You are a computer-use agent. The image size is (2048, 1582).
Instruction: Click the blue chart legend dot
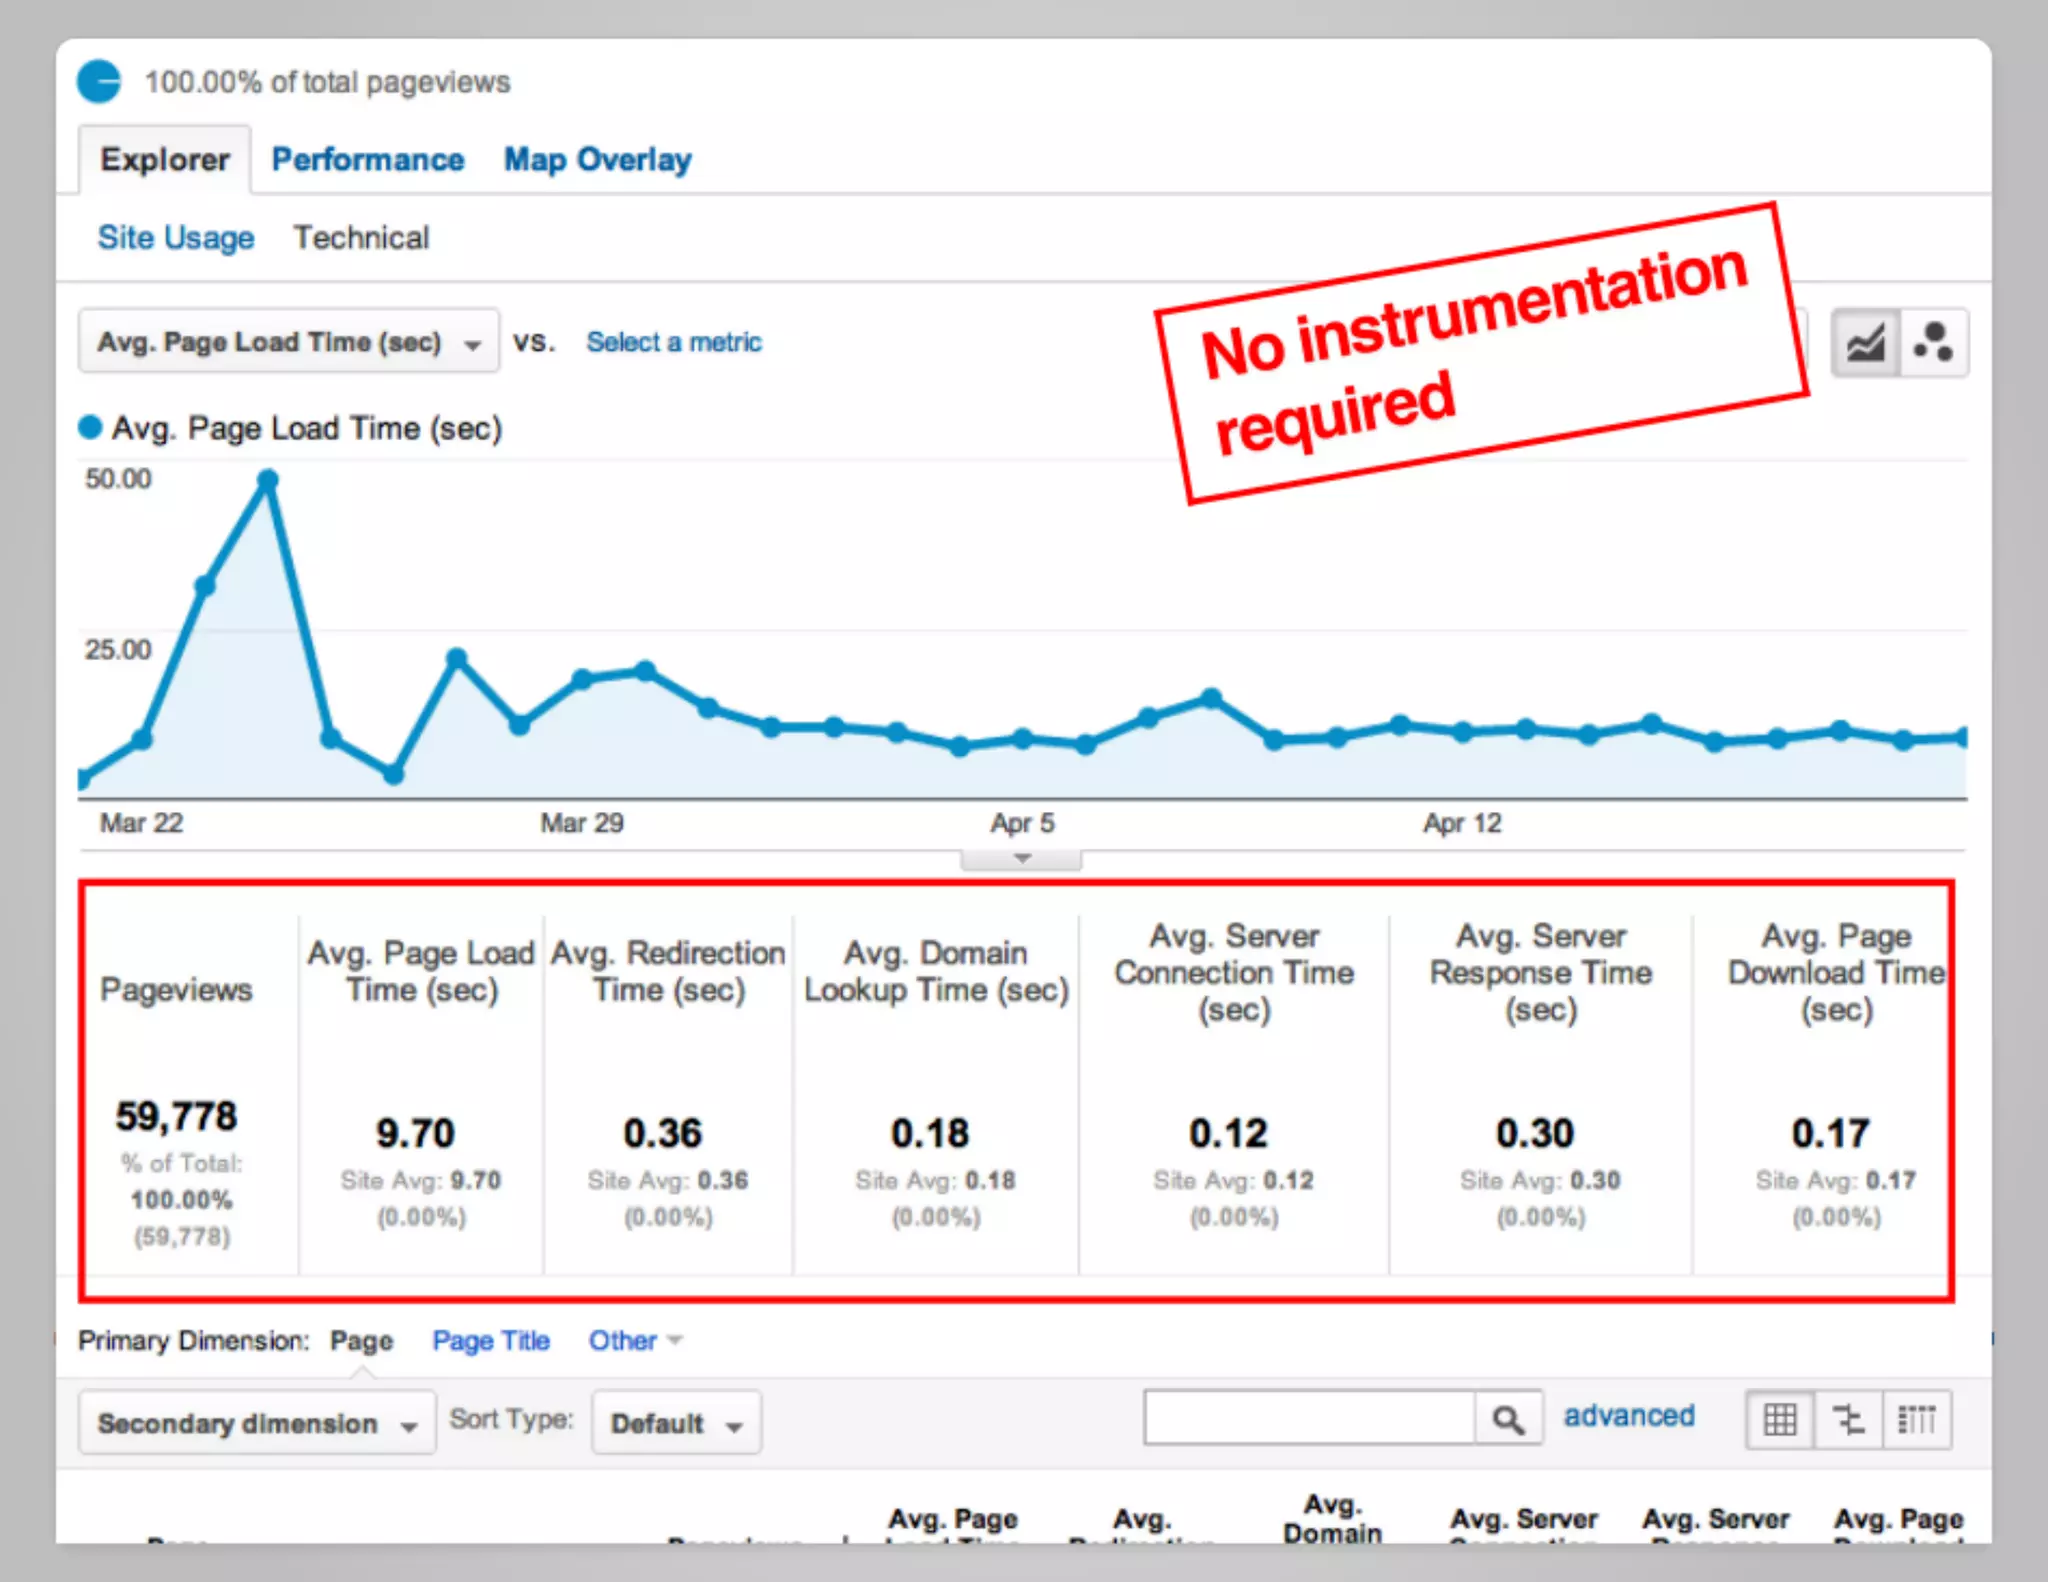pos(90,428)
